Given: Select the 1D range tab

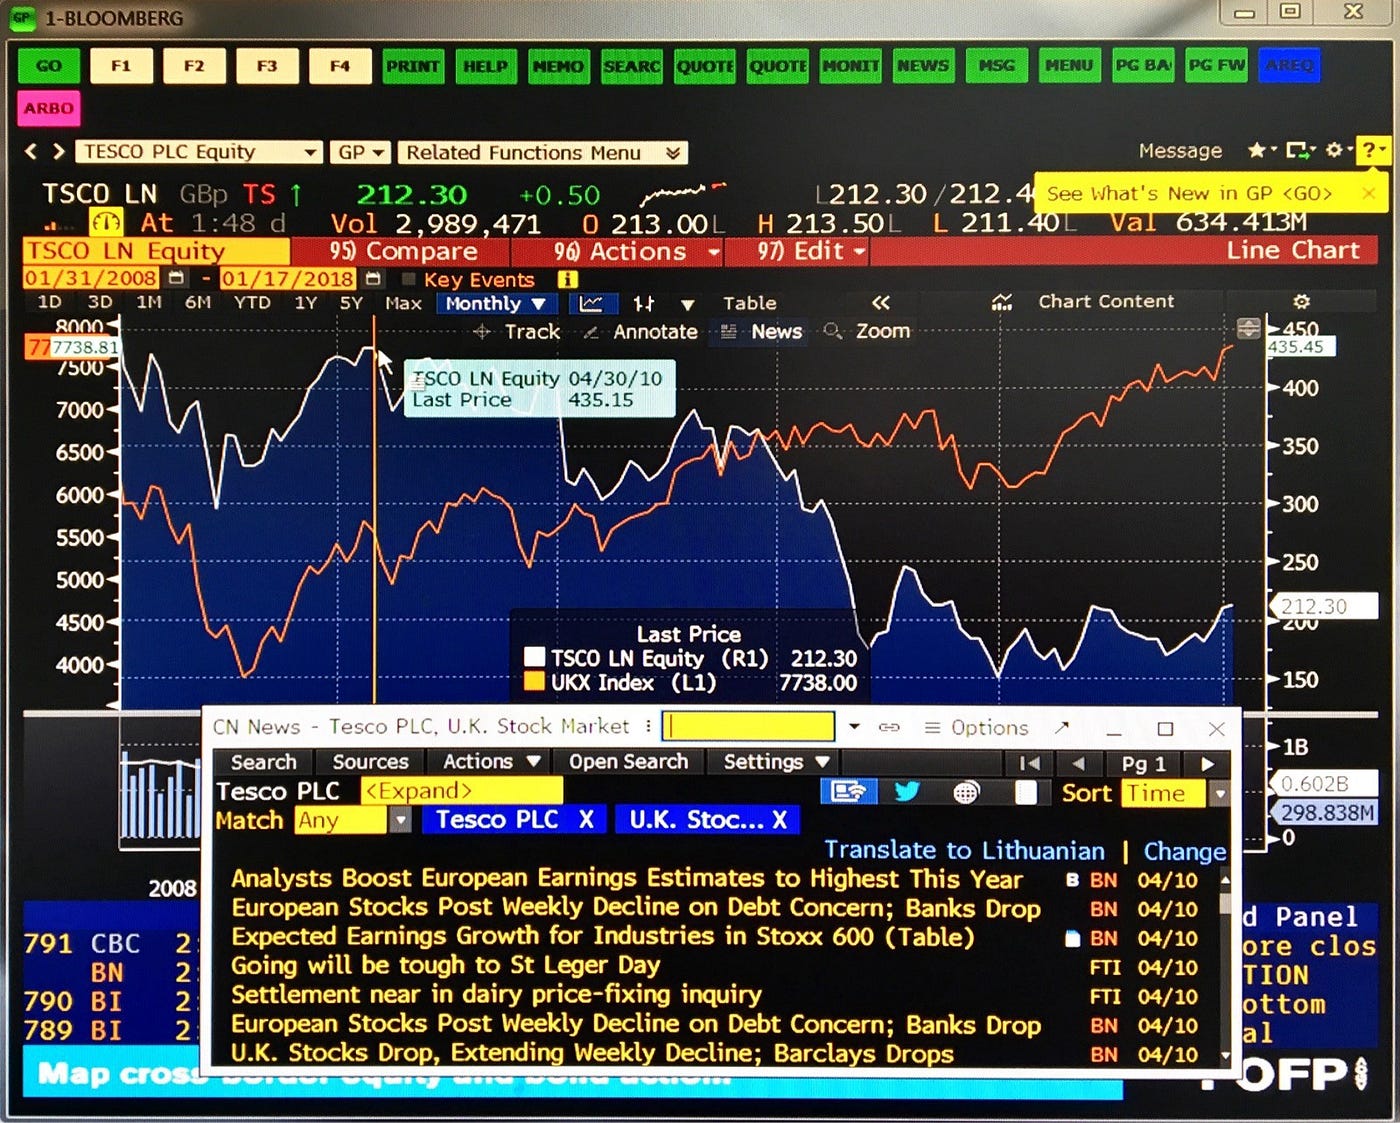Looking at the screenshot, I should (49, 302).
